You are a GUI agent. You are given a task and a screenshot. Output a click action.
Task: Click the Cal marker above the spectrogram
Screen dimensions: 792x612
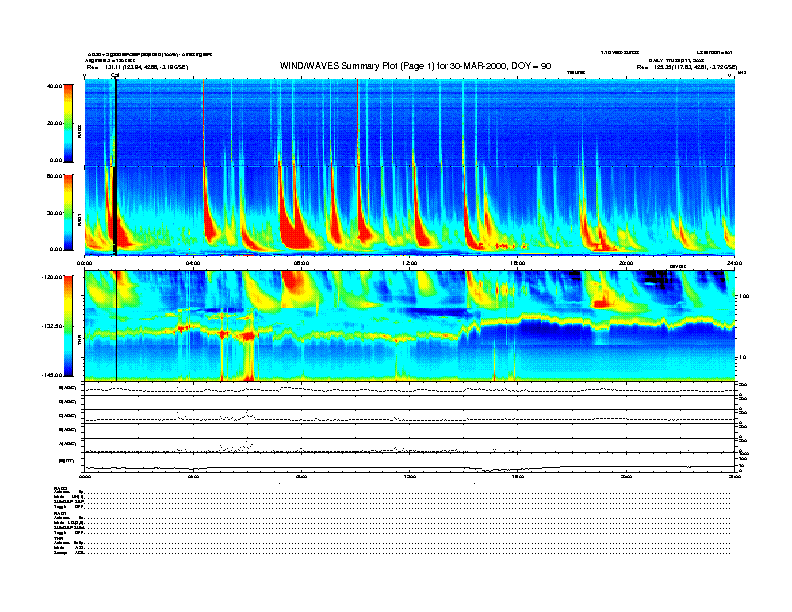115,75
